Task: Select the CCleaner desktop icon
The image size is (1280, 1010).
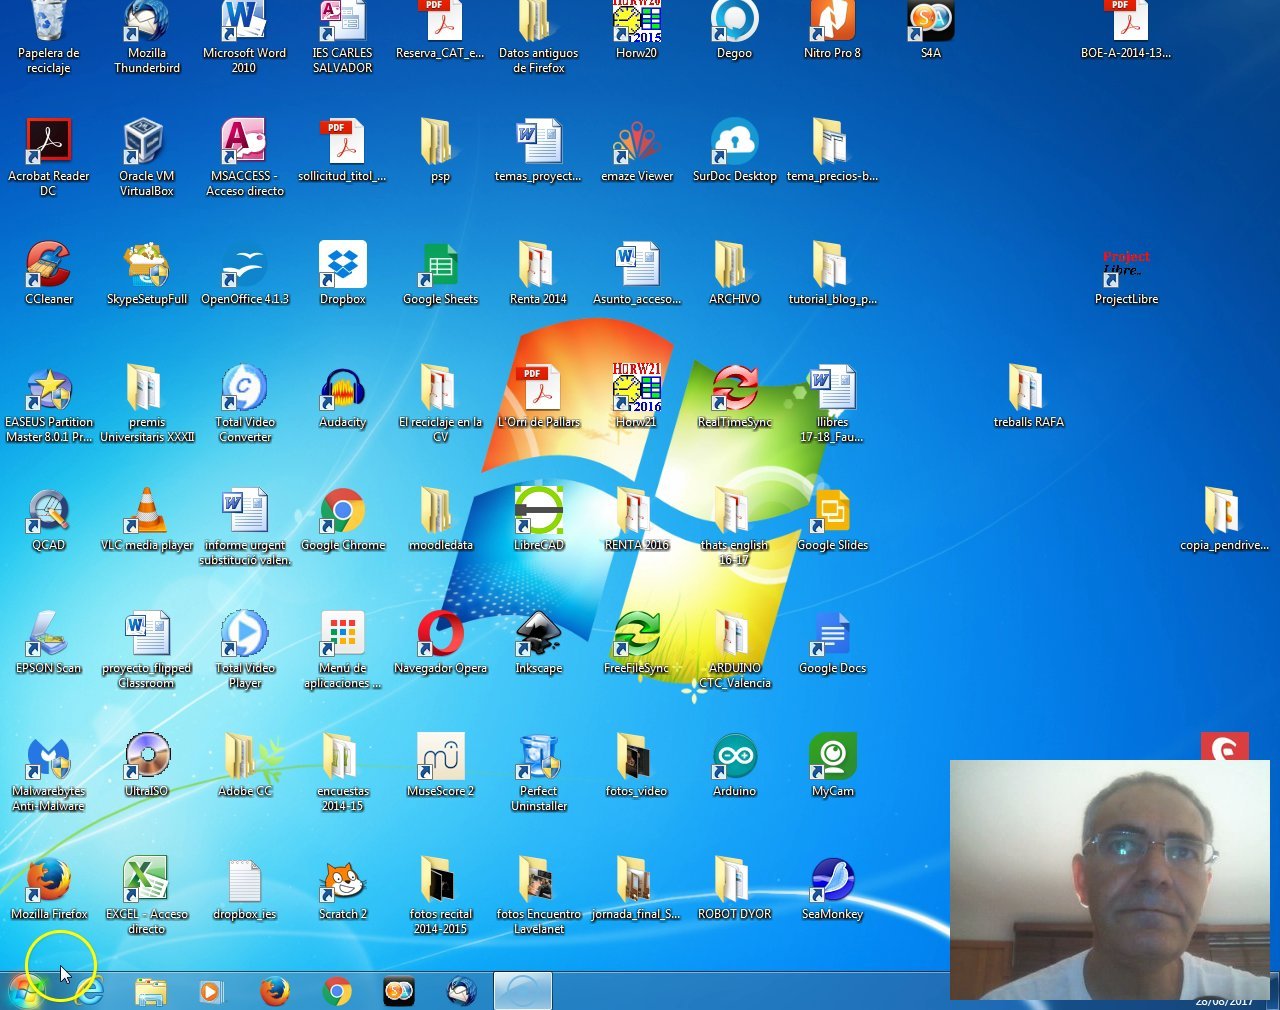Action: [x=48, y=267]
